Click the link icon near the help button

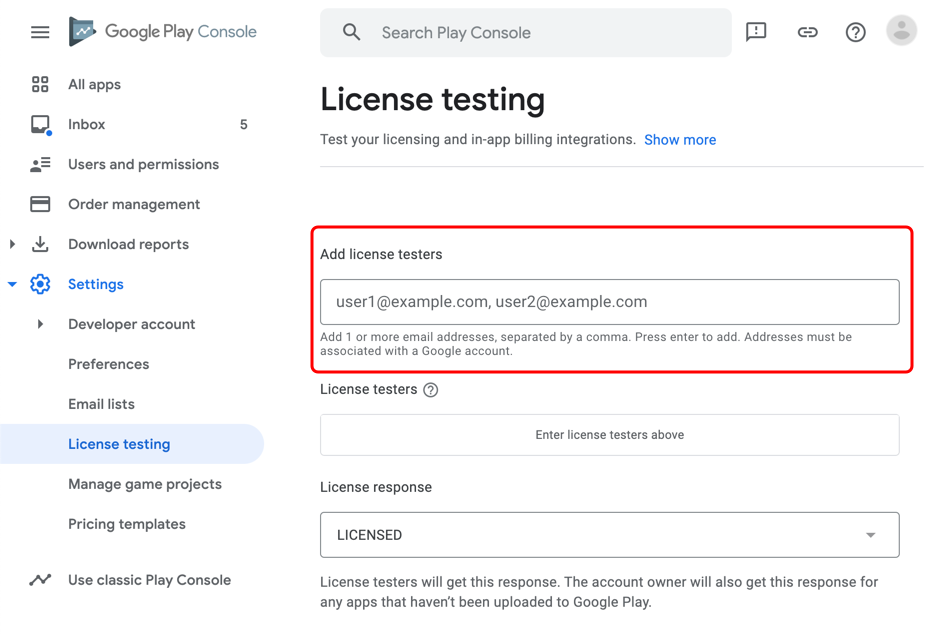coord(807,31)
